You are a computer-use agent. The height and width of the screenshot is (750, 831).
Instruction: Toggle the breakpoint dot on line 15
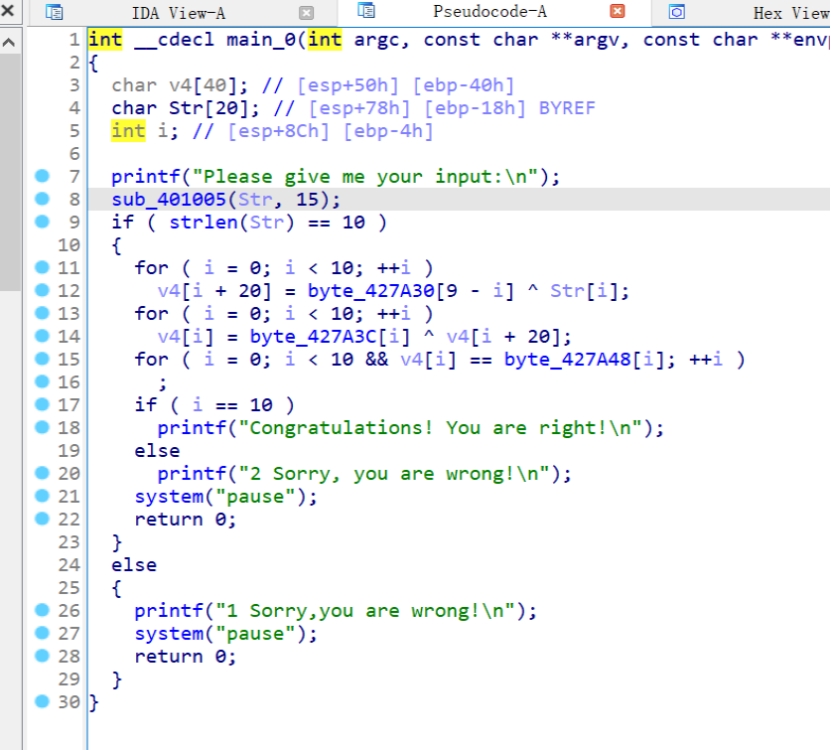(42, 359)
